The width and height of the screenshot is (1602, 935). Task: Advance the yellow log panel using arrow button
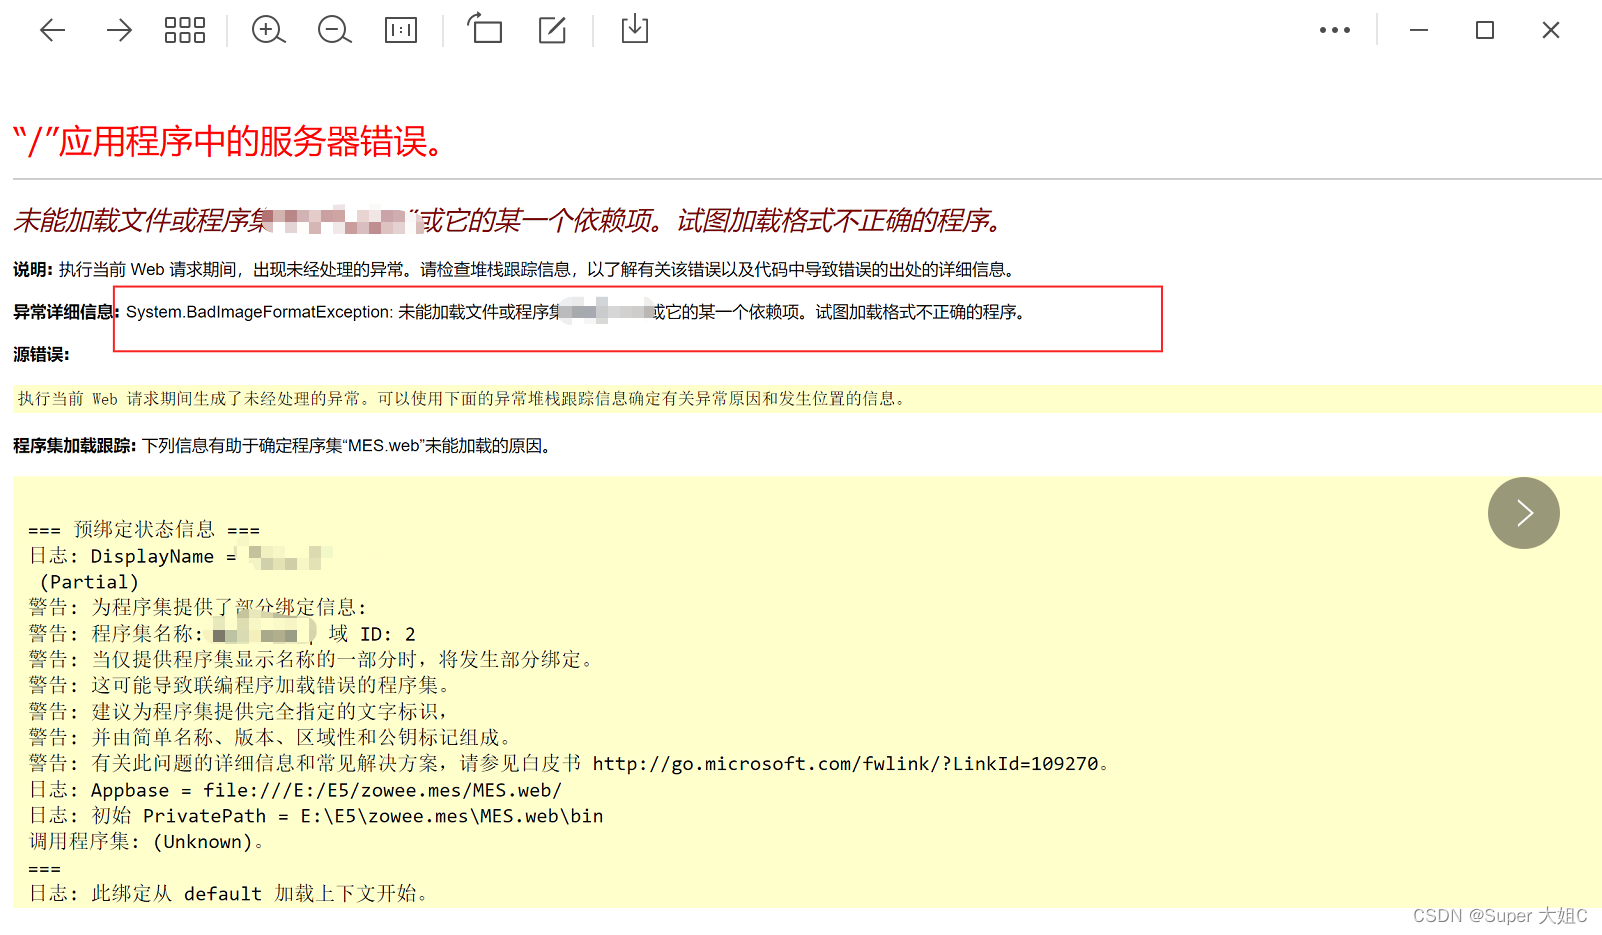pyautogui.click(x=1523, y=513)
